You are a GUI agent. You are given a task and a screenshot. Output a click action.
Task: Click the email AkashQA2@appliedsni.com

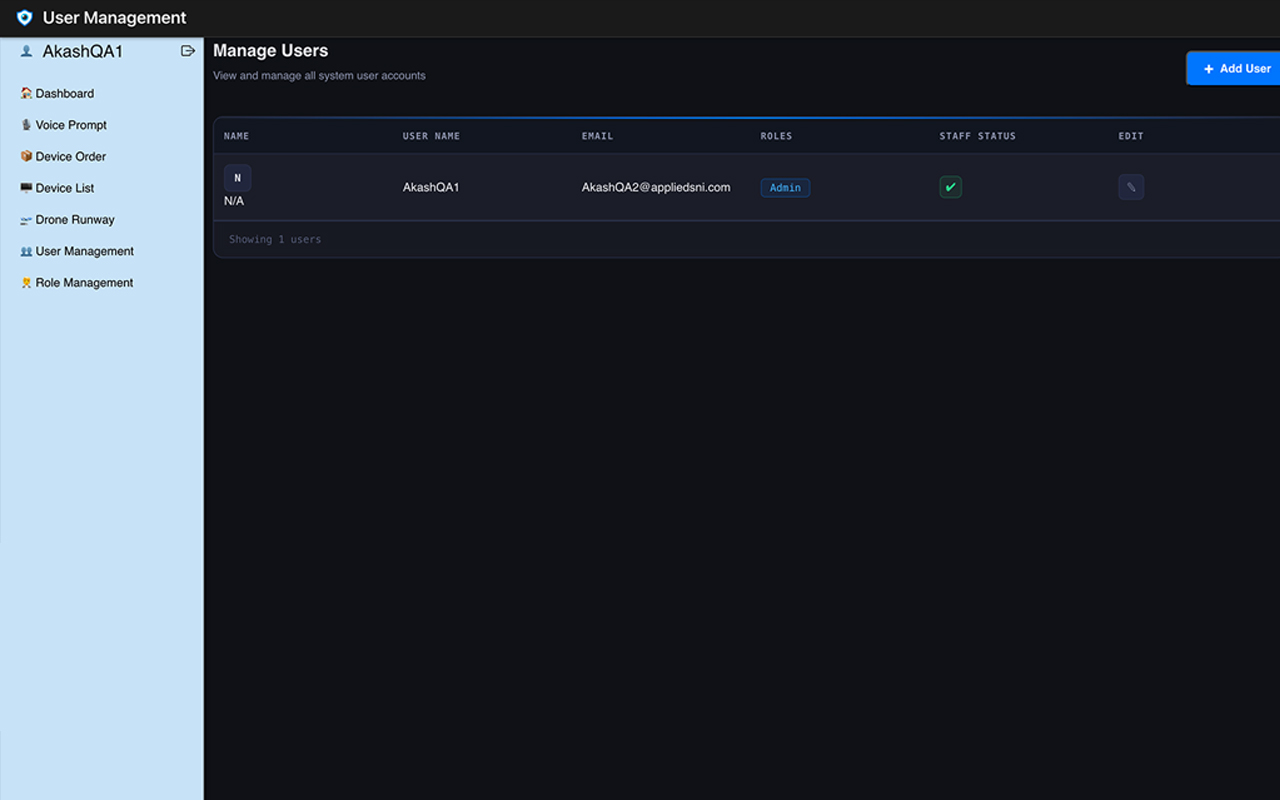click(656, 187)
